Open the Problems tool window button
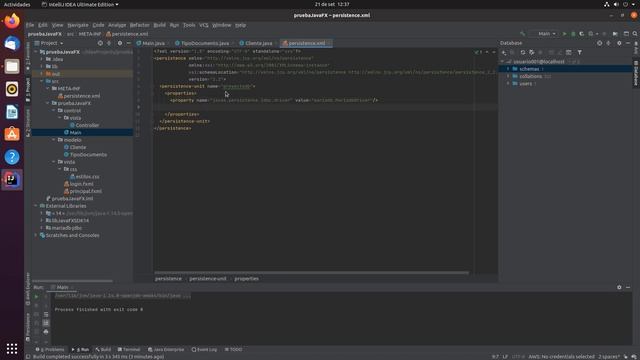Viewport: 640px width, 360px height. (50, 350)
